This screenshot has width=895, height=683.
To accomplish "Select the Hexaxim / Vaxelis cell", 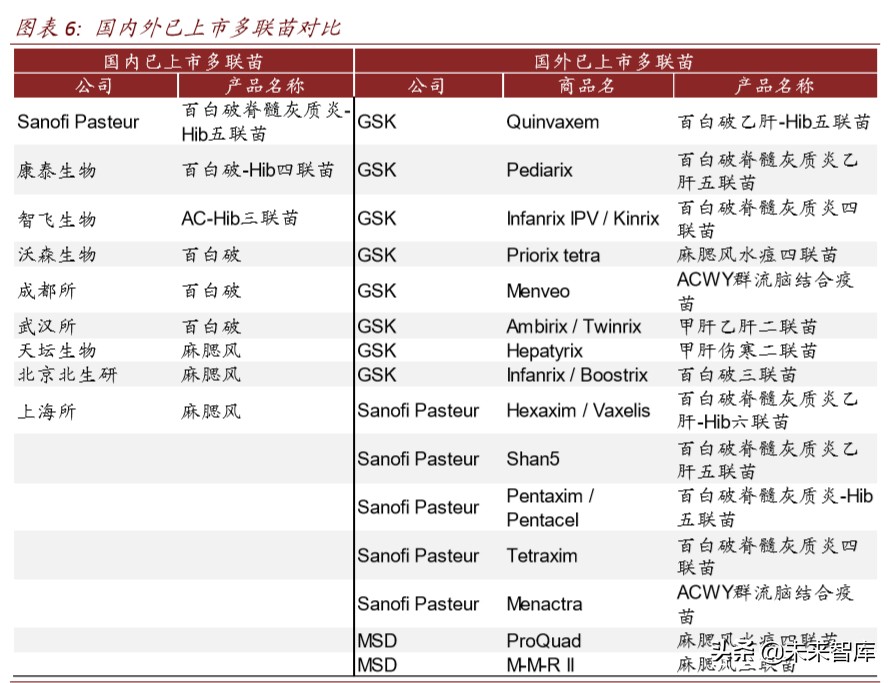I will point(578,410).
